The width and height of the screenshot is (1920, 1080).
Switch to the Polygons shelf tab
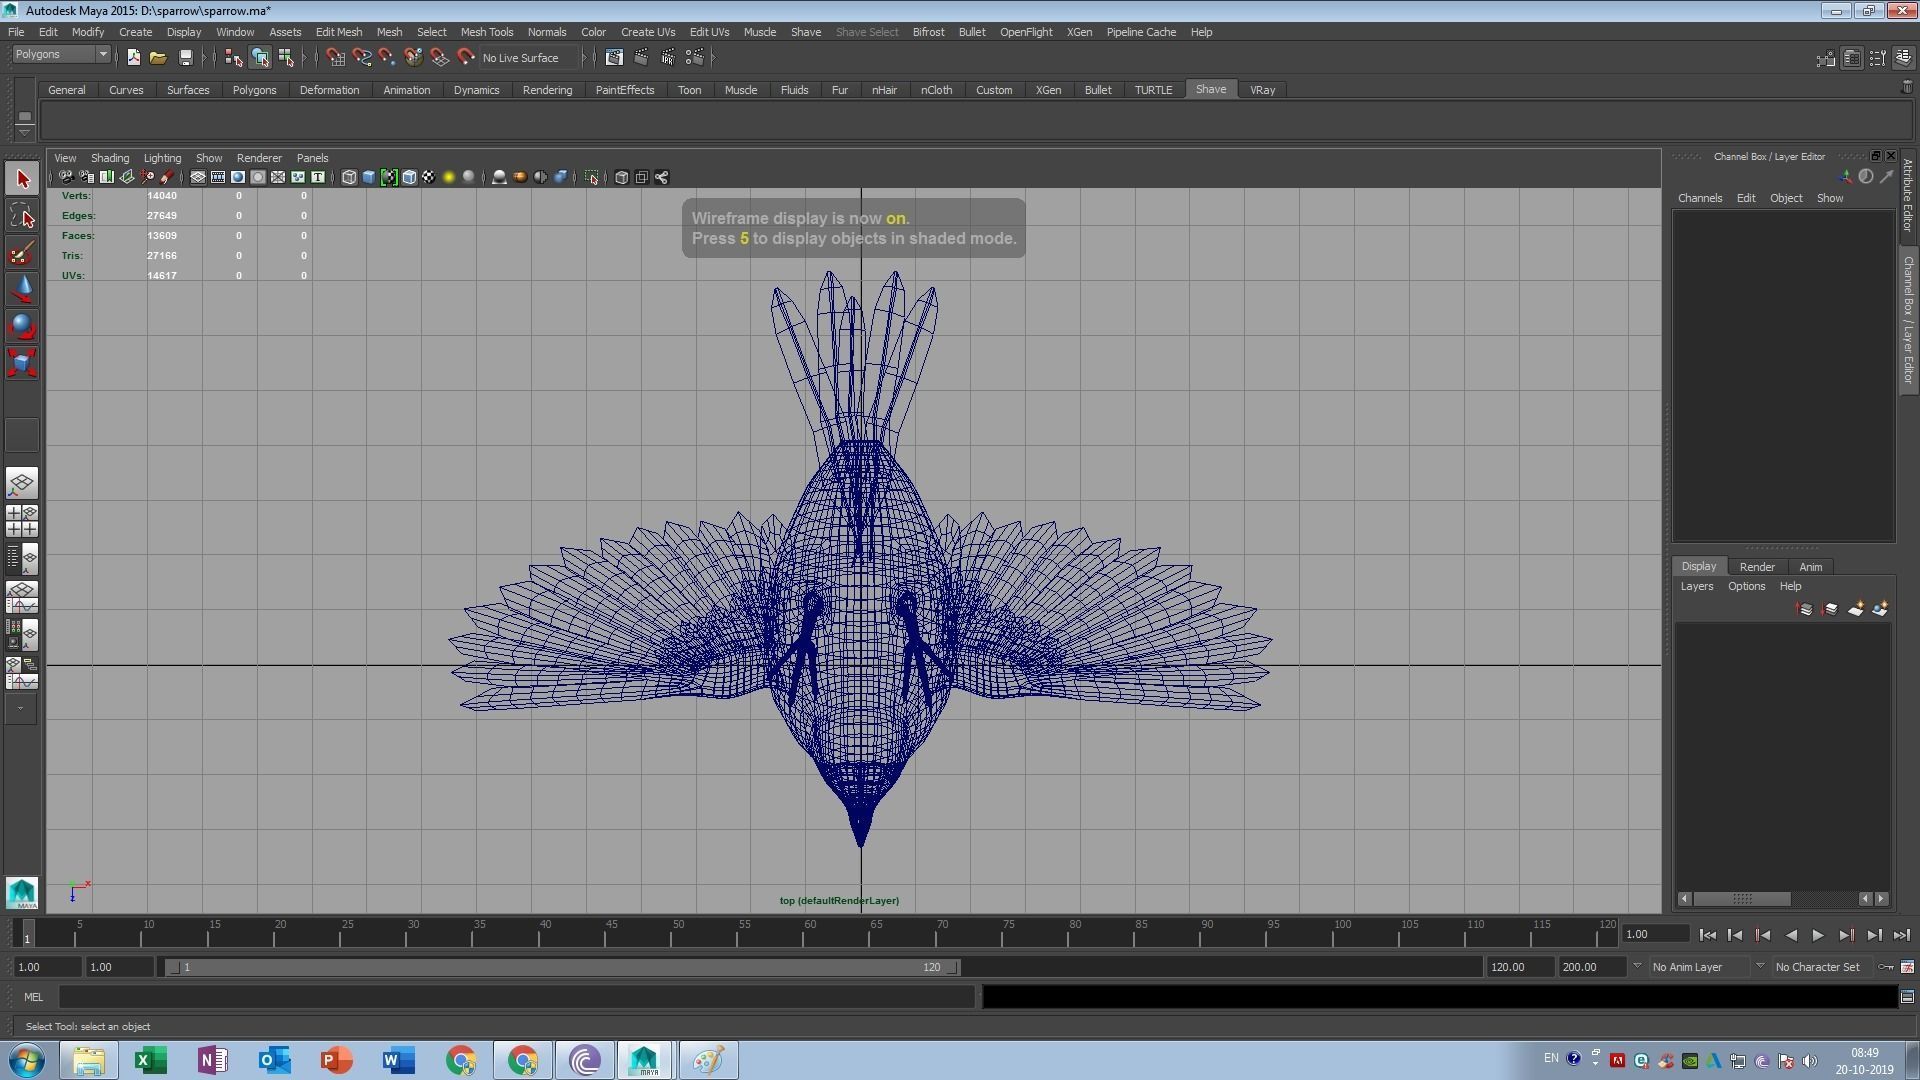click(254, 90)
